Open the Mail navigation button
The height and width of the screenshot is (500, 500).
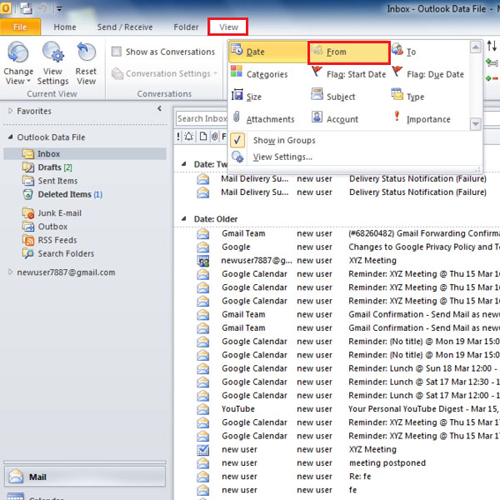coord(85,477)
